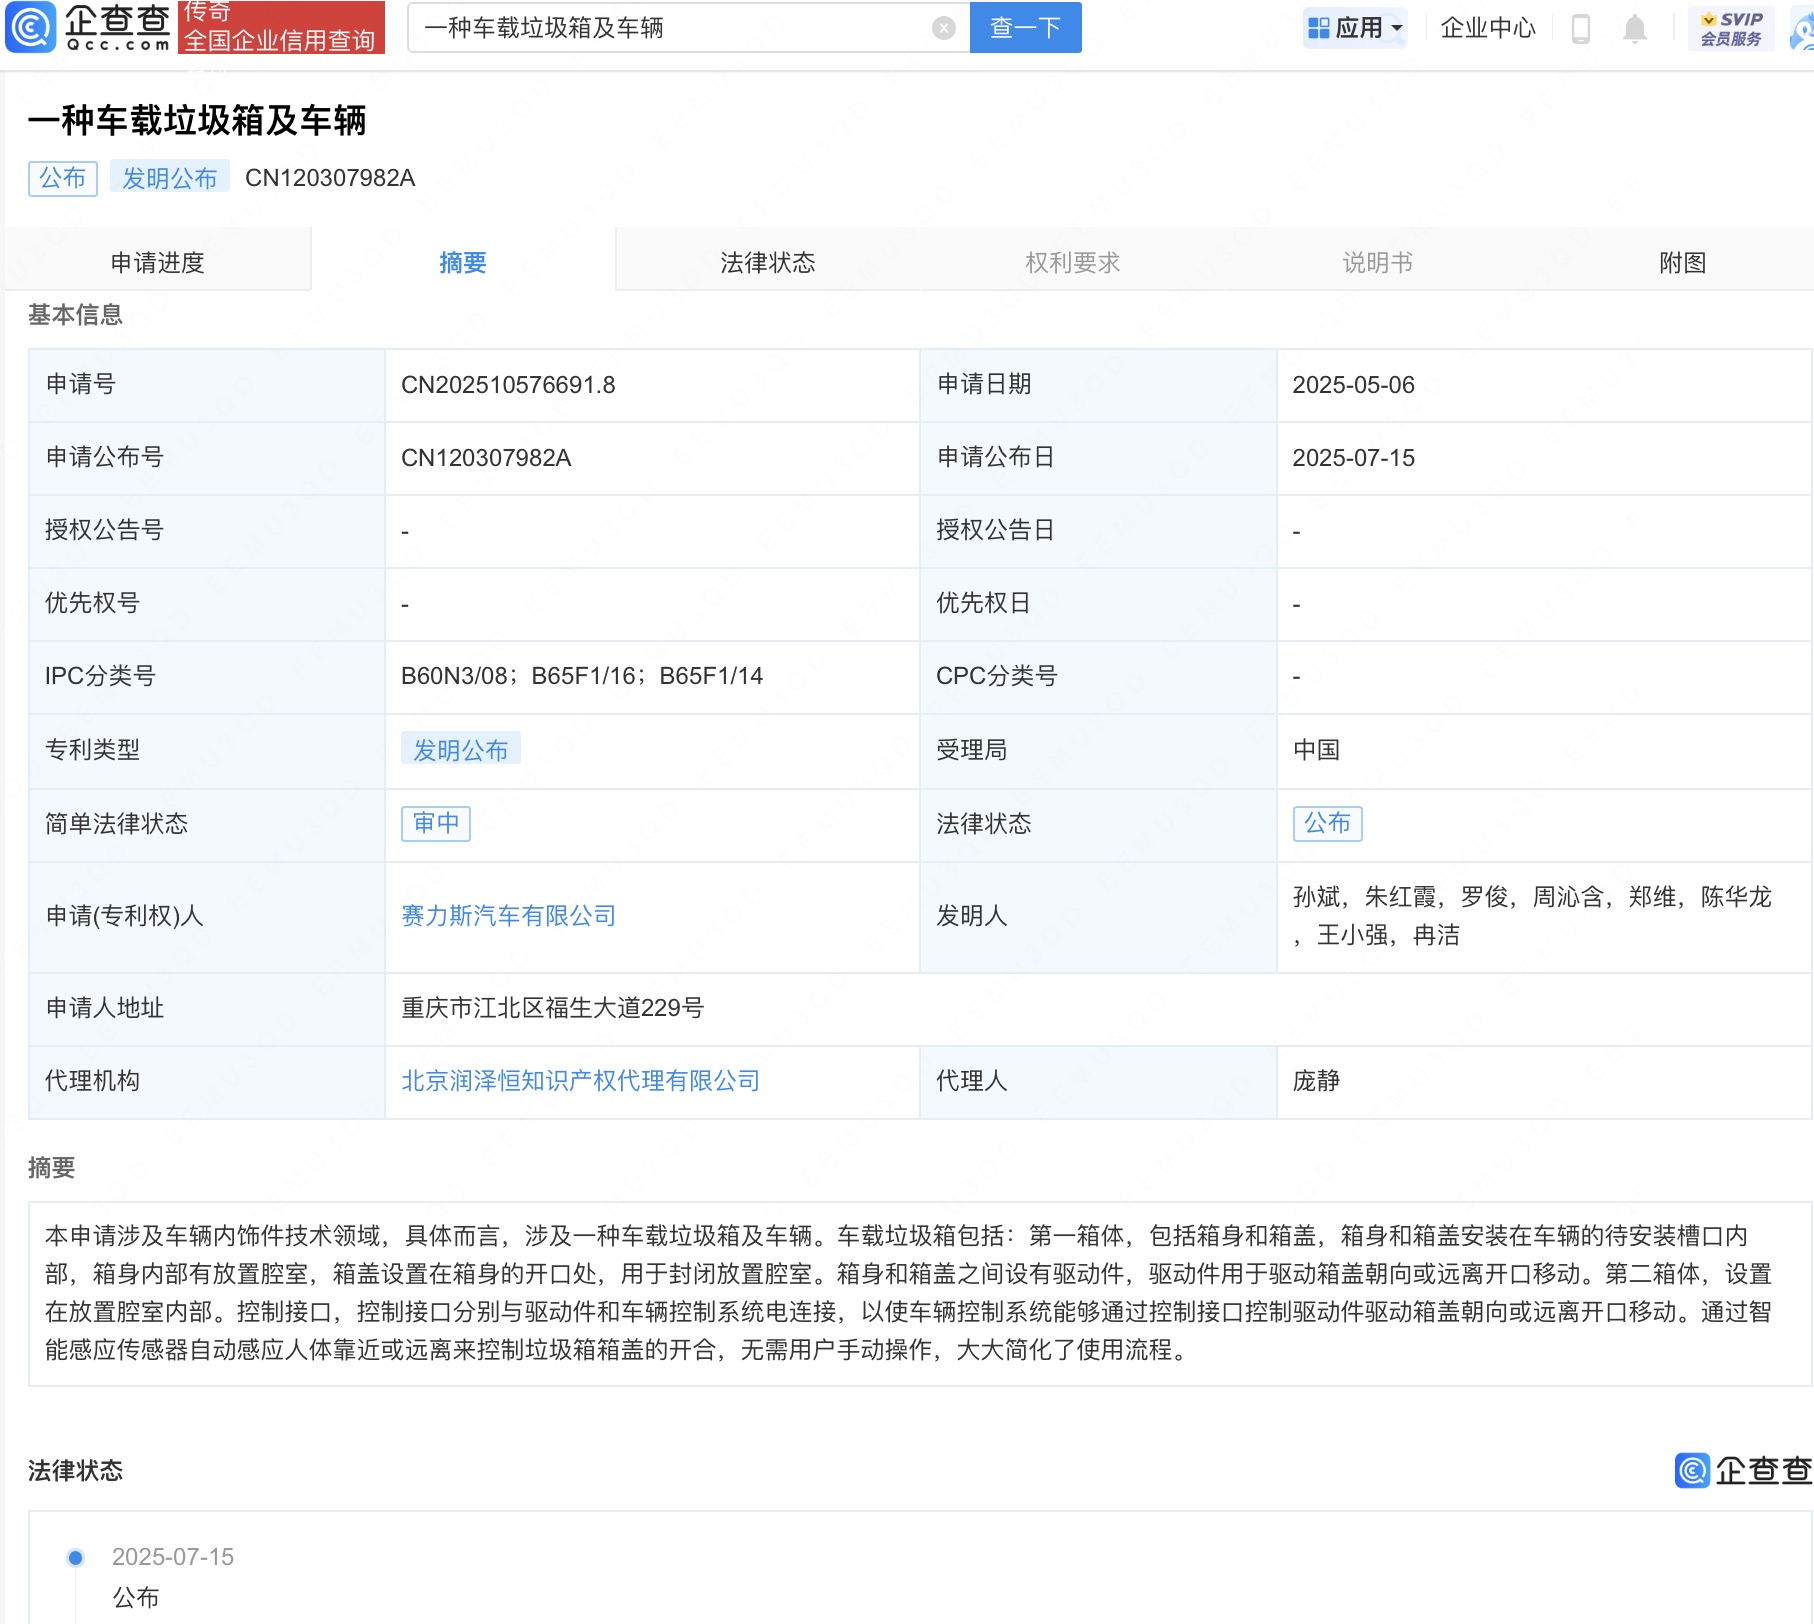Open the 赛力斯汽车有限公司 applicant link
The height and width of the screenshot is (1624, 1814).
pos(508,915)
